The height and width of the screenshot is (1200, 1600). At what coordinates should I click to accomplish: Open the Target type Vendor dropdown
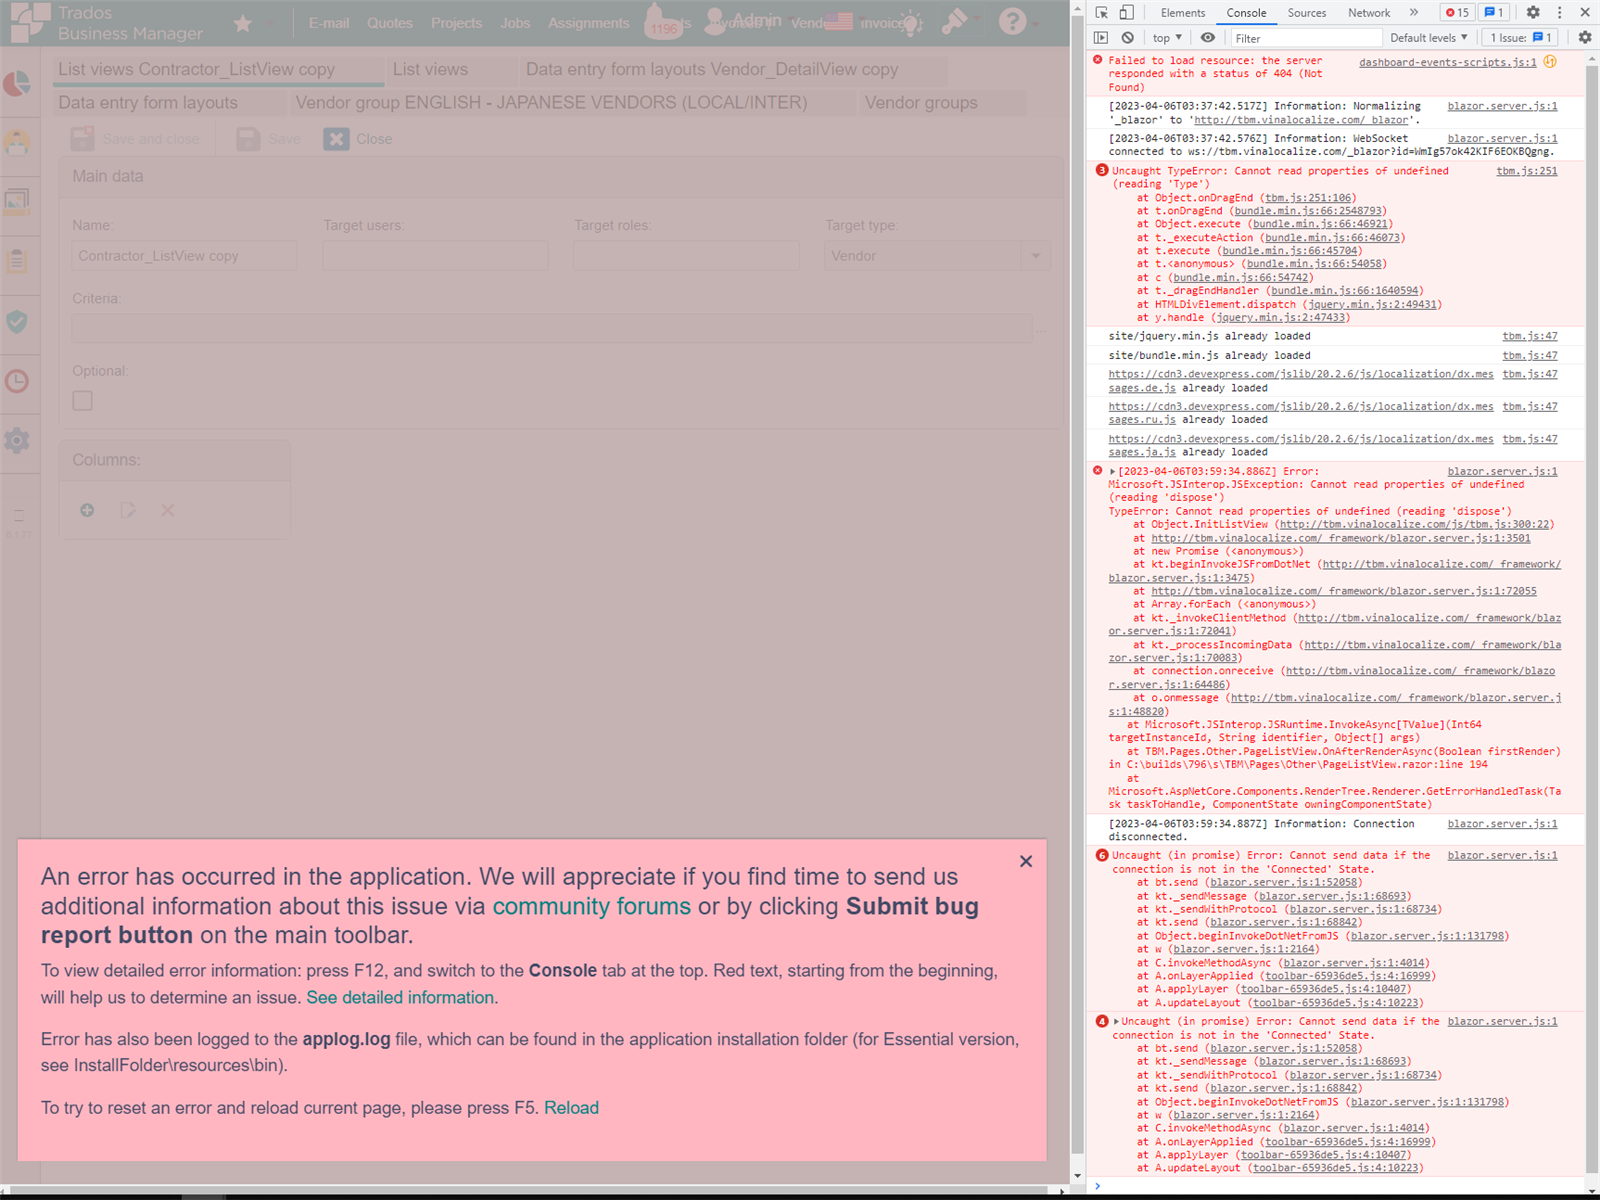click(x=1036, y=256)
